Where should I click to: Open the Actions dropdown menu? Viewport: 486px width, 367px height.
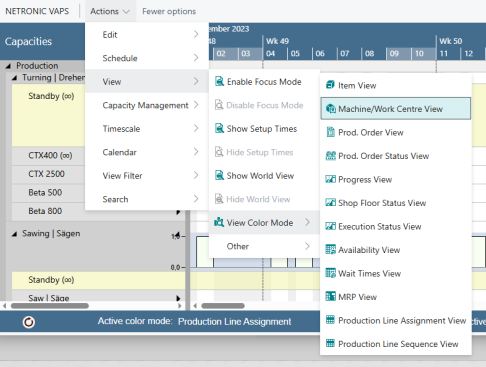pos(110,11)
